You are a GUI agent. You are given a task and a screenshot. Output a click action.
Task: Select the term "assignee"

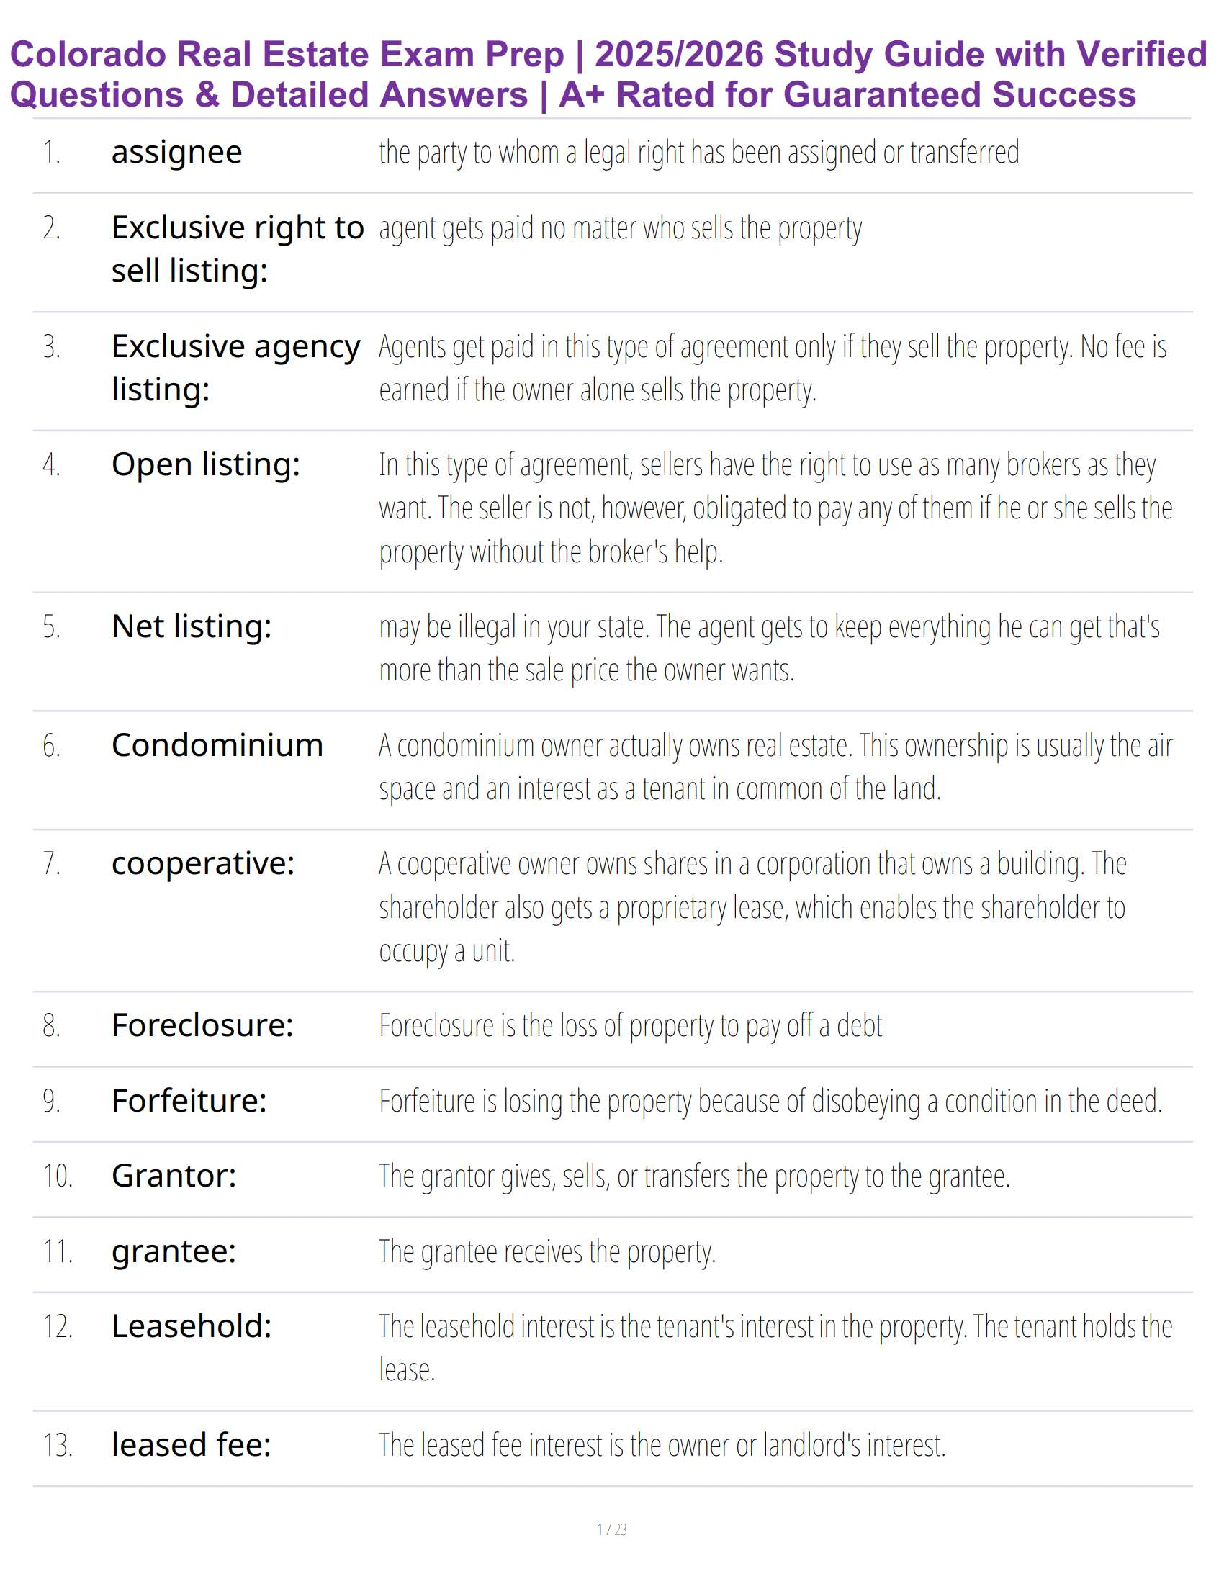(176, 153)
